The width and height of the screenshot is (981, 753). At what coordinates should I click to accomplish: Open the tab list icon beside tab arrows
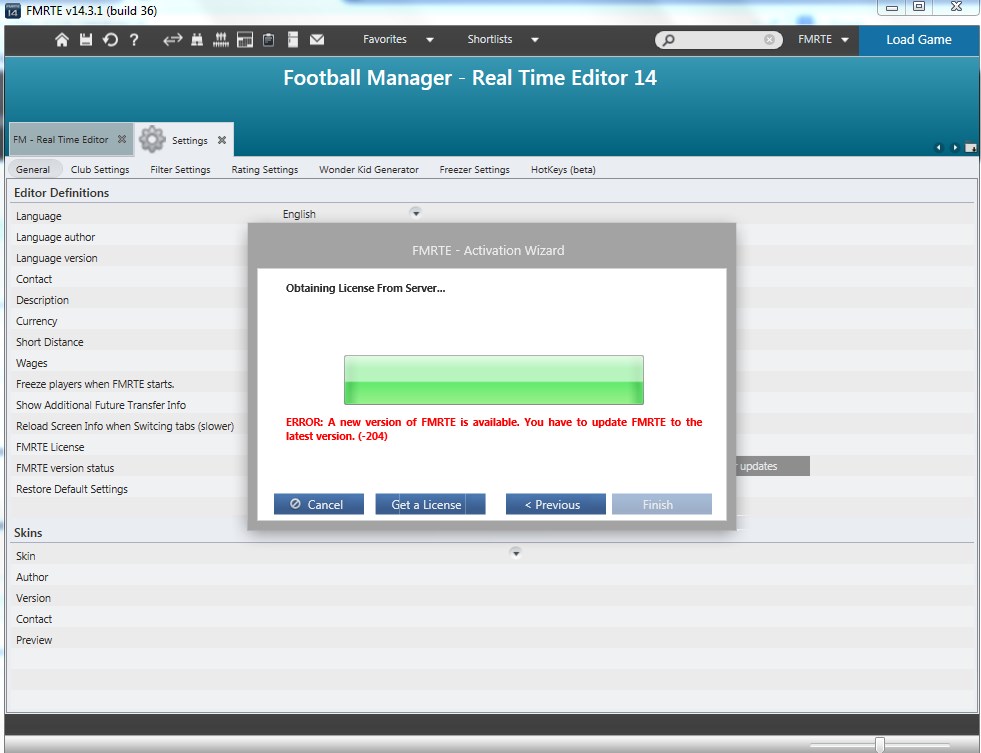(970, 148)
